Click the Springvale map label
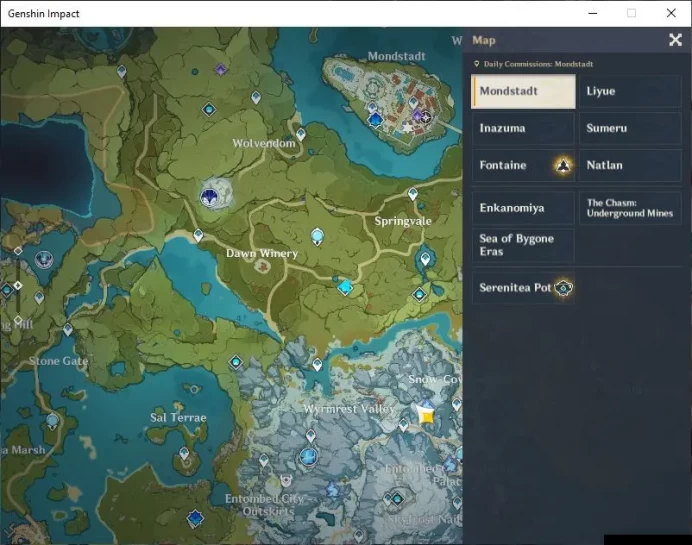This screenshot has width=692, height=545. point(403,221)
